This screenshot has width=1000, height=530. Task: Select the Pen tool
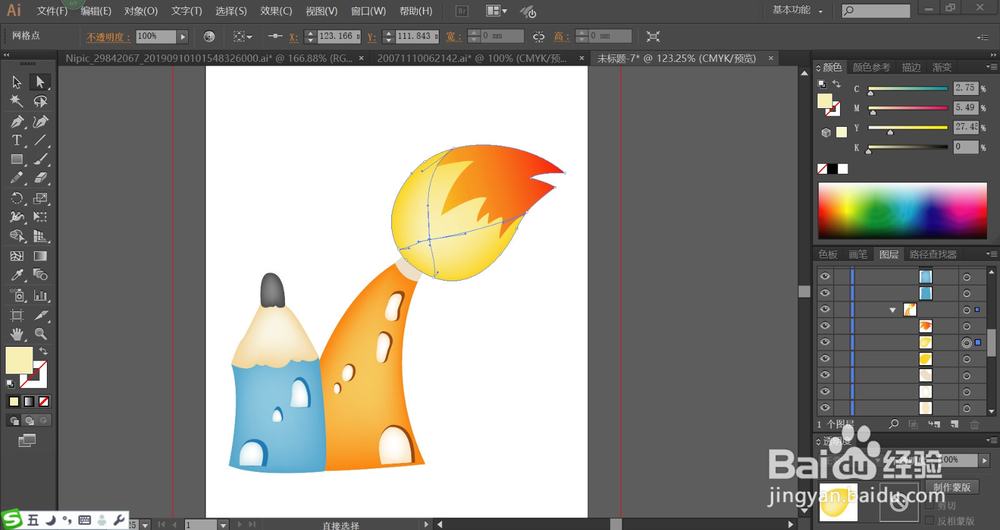(x=17, y=121)
